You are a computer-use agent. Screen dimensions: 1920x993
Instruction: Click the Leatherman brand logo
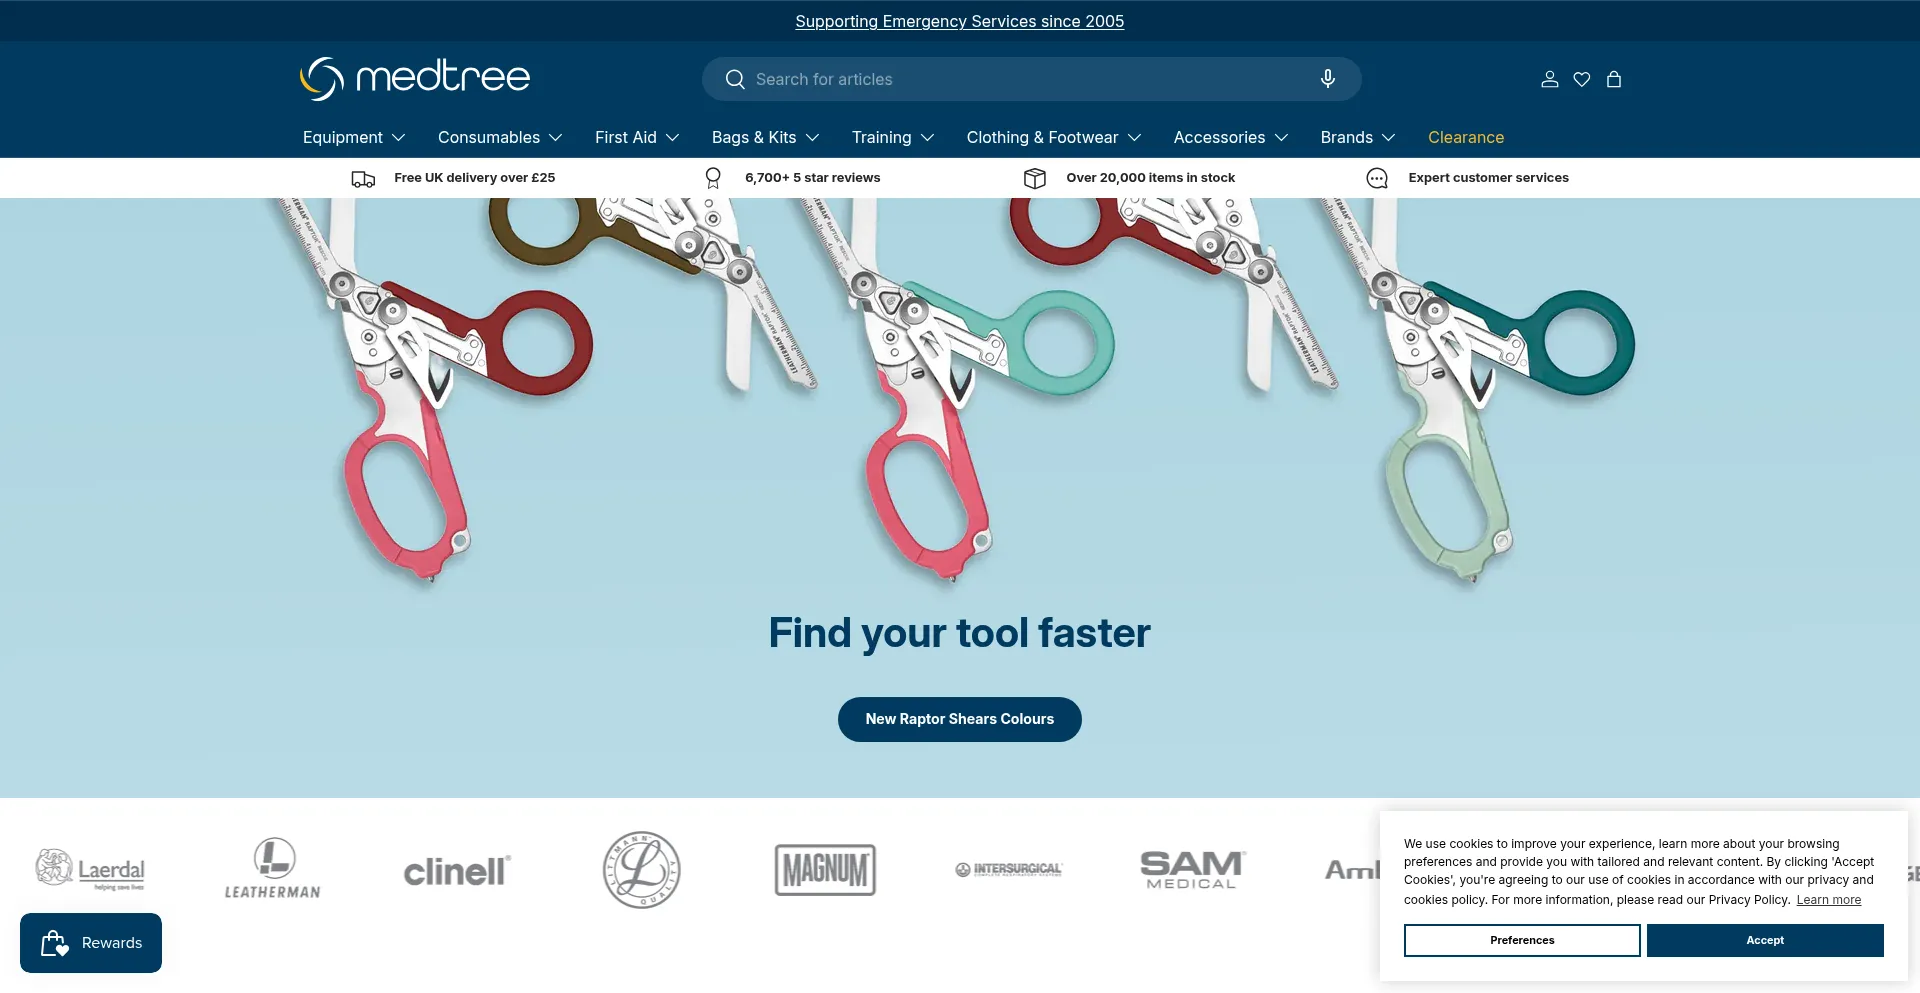(273, 869)
